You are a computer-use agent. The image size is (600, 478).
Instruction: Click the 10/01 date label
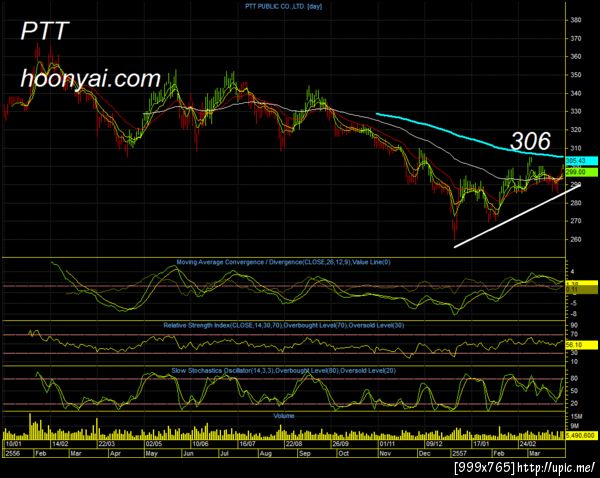(14, 444)
